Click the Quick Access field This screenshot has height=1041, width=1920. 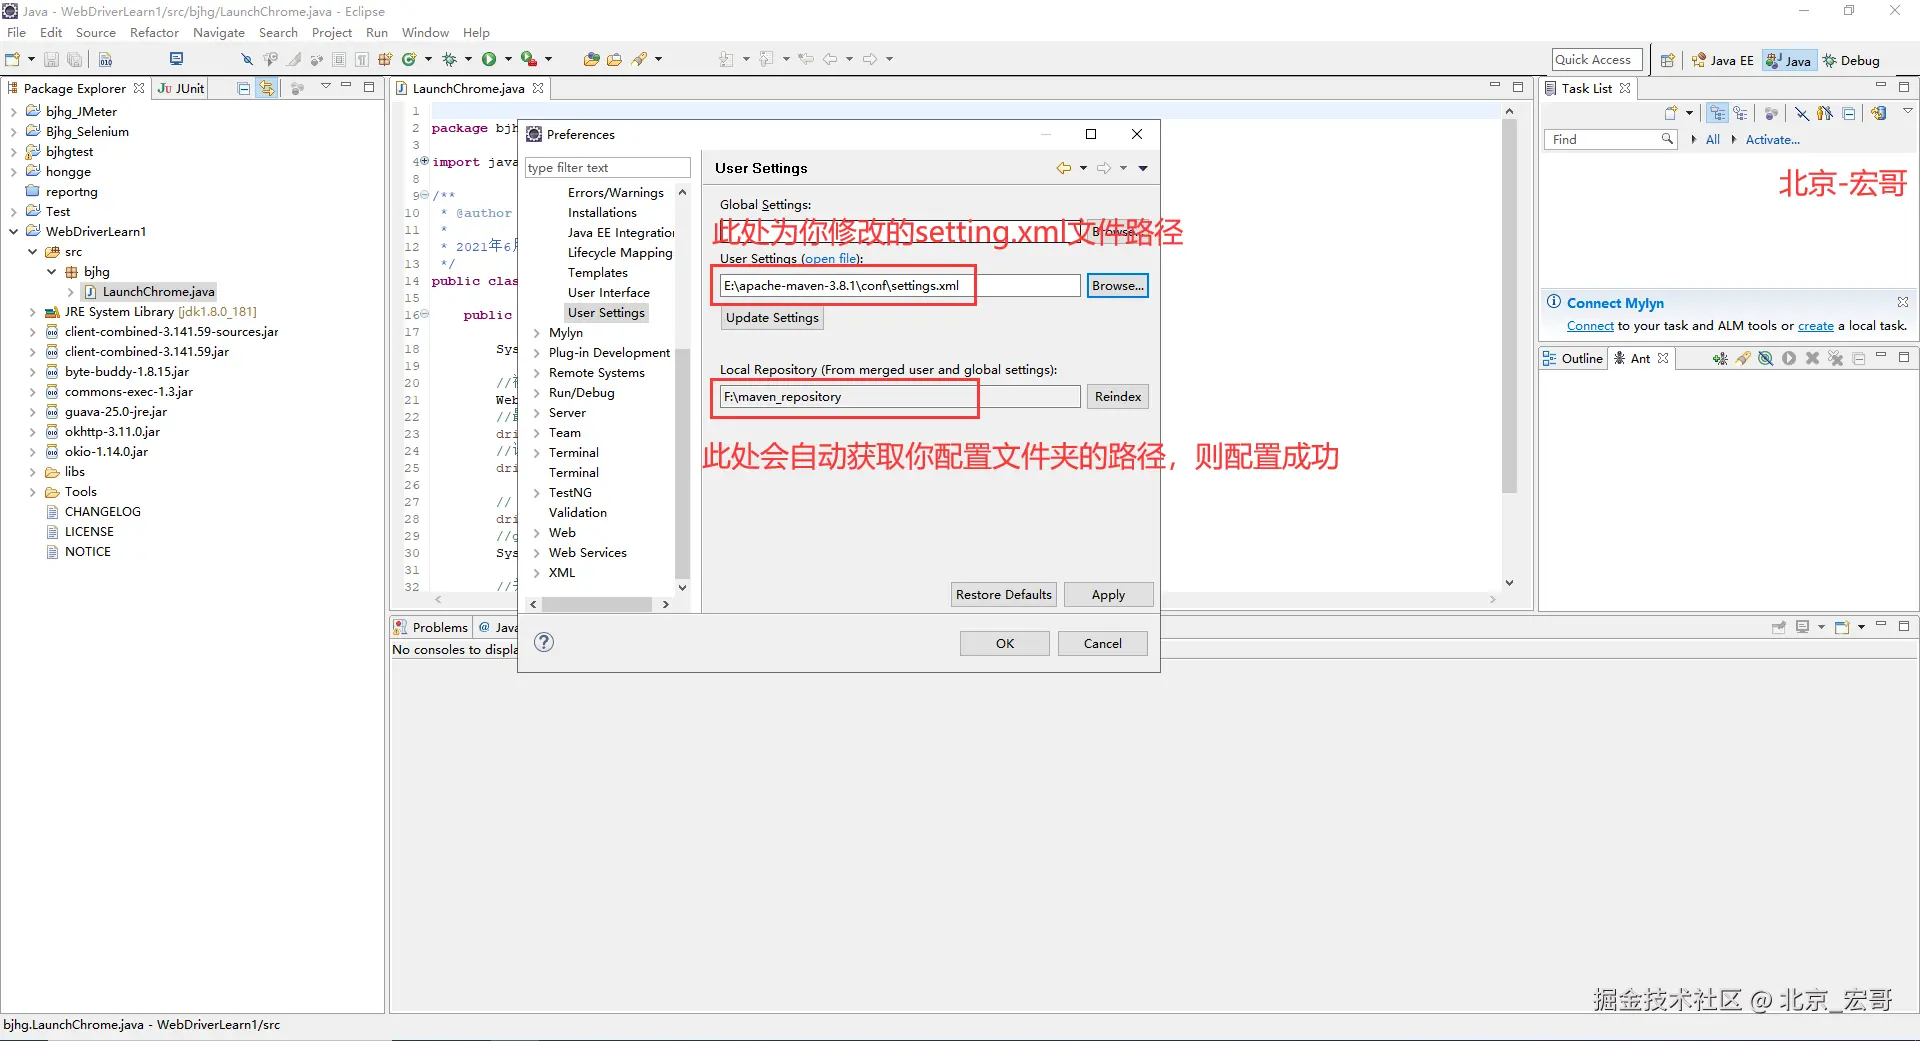pos(1597,60)
